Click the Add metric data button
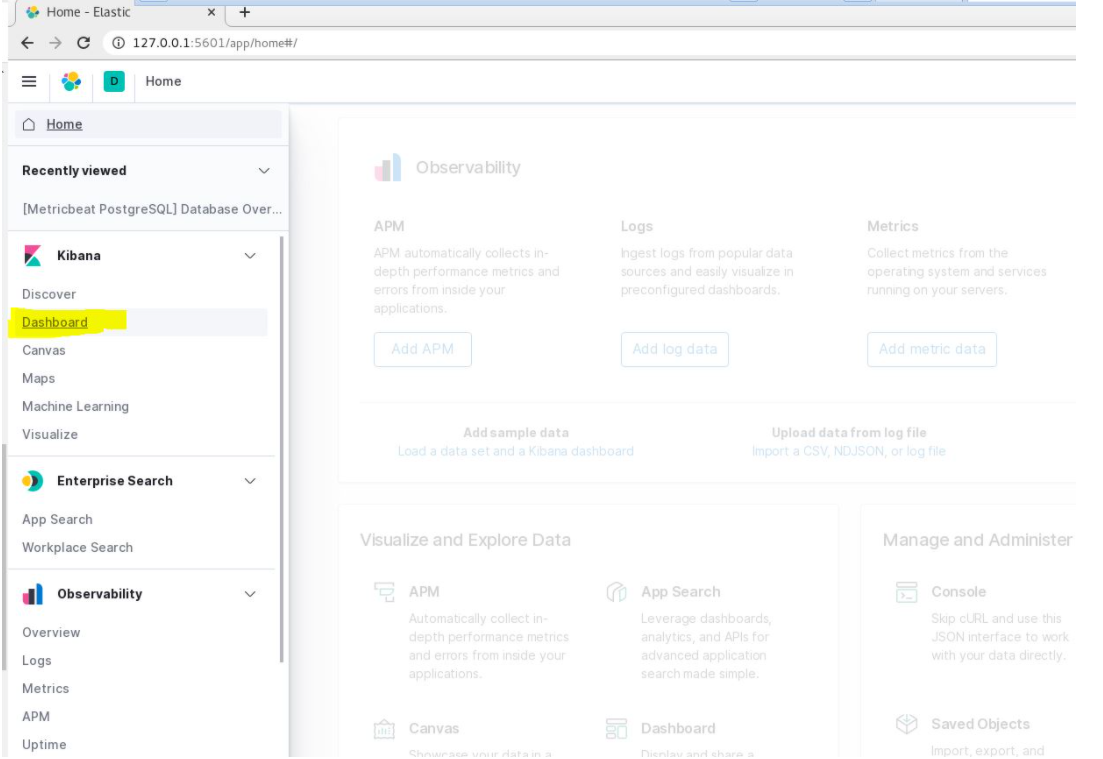1103x759 pixels. [x=932, y=350]
